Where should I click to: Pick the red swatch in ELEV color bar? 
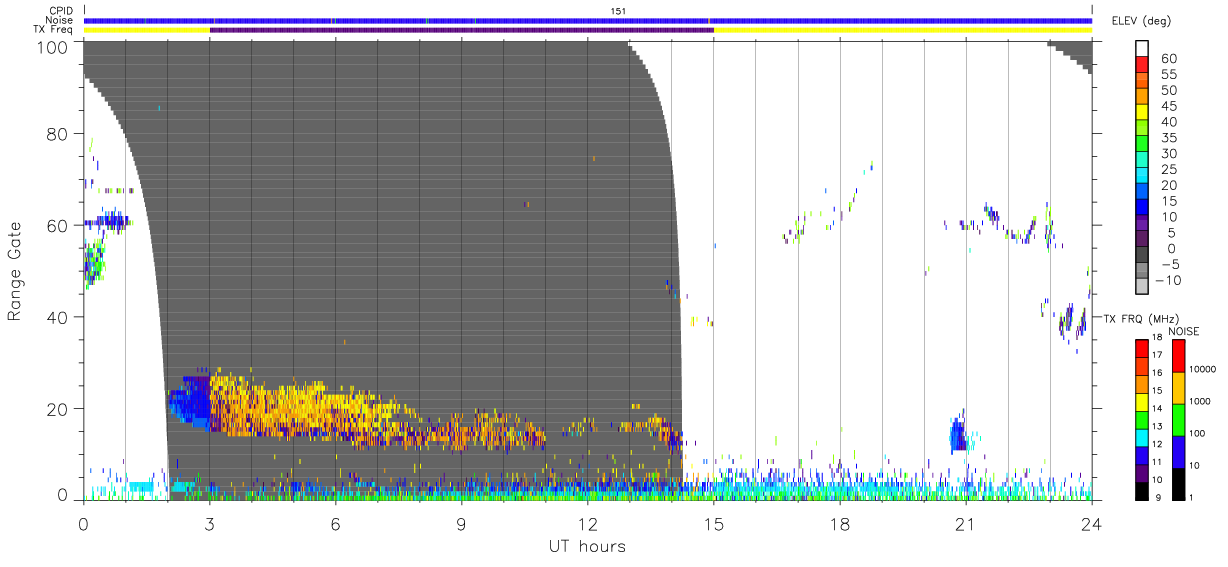pyautogui.click(x=1142, y=64)
